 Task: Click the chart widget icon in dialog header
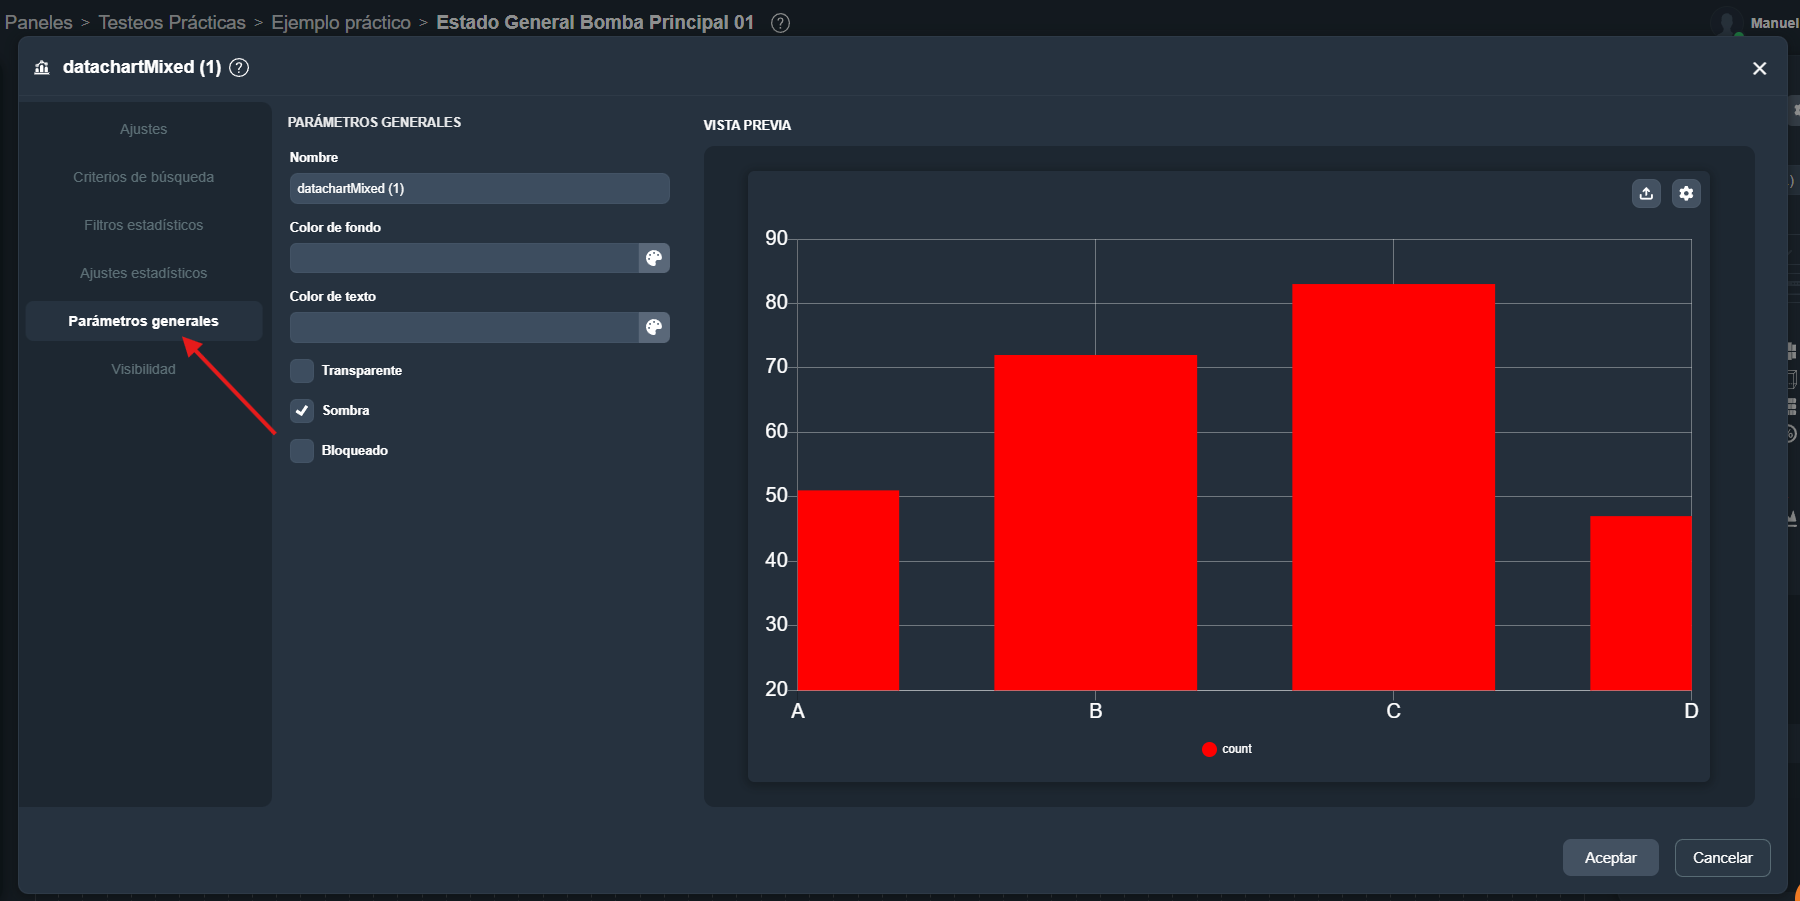coord(42,67)
